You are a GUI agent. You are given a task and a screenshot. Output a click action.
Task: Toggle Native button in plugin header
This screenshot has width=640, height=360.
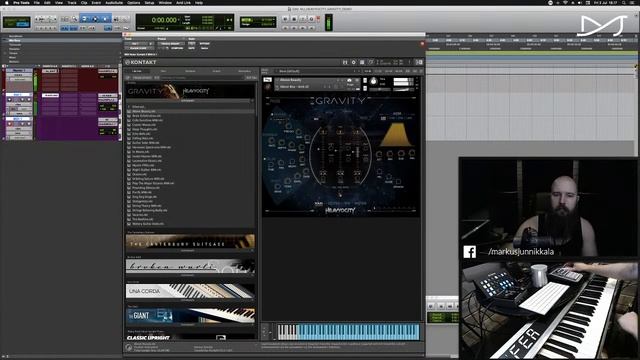click(x=204, y=48)
